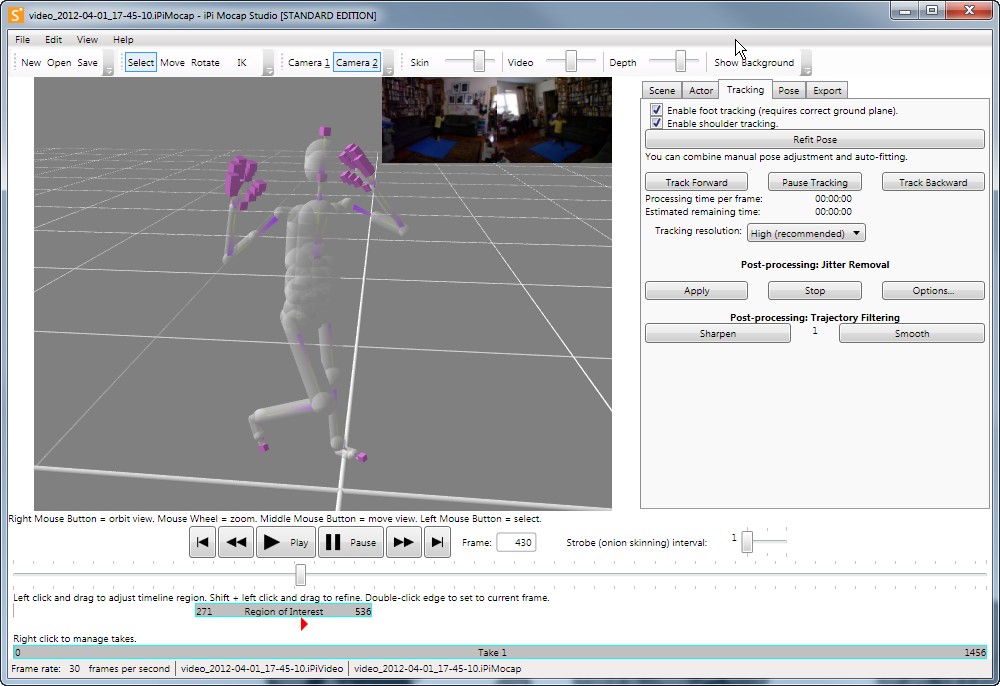Click the camera video preview thumbnail
This screenshot has height=686, width=1000.
tap(496, 120)
